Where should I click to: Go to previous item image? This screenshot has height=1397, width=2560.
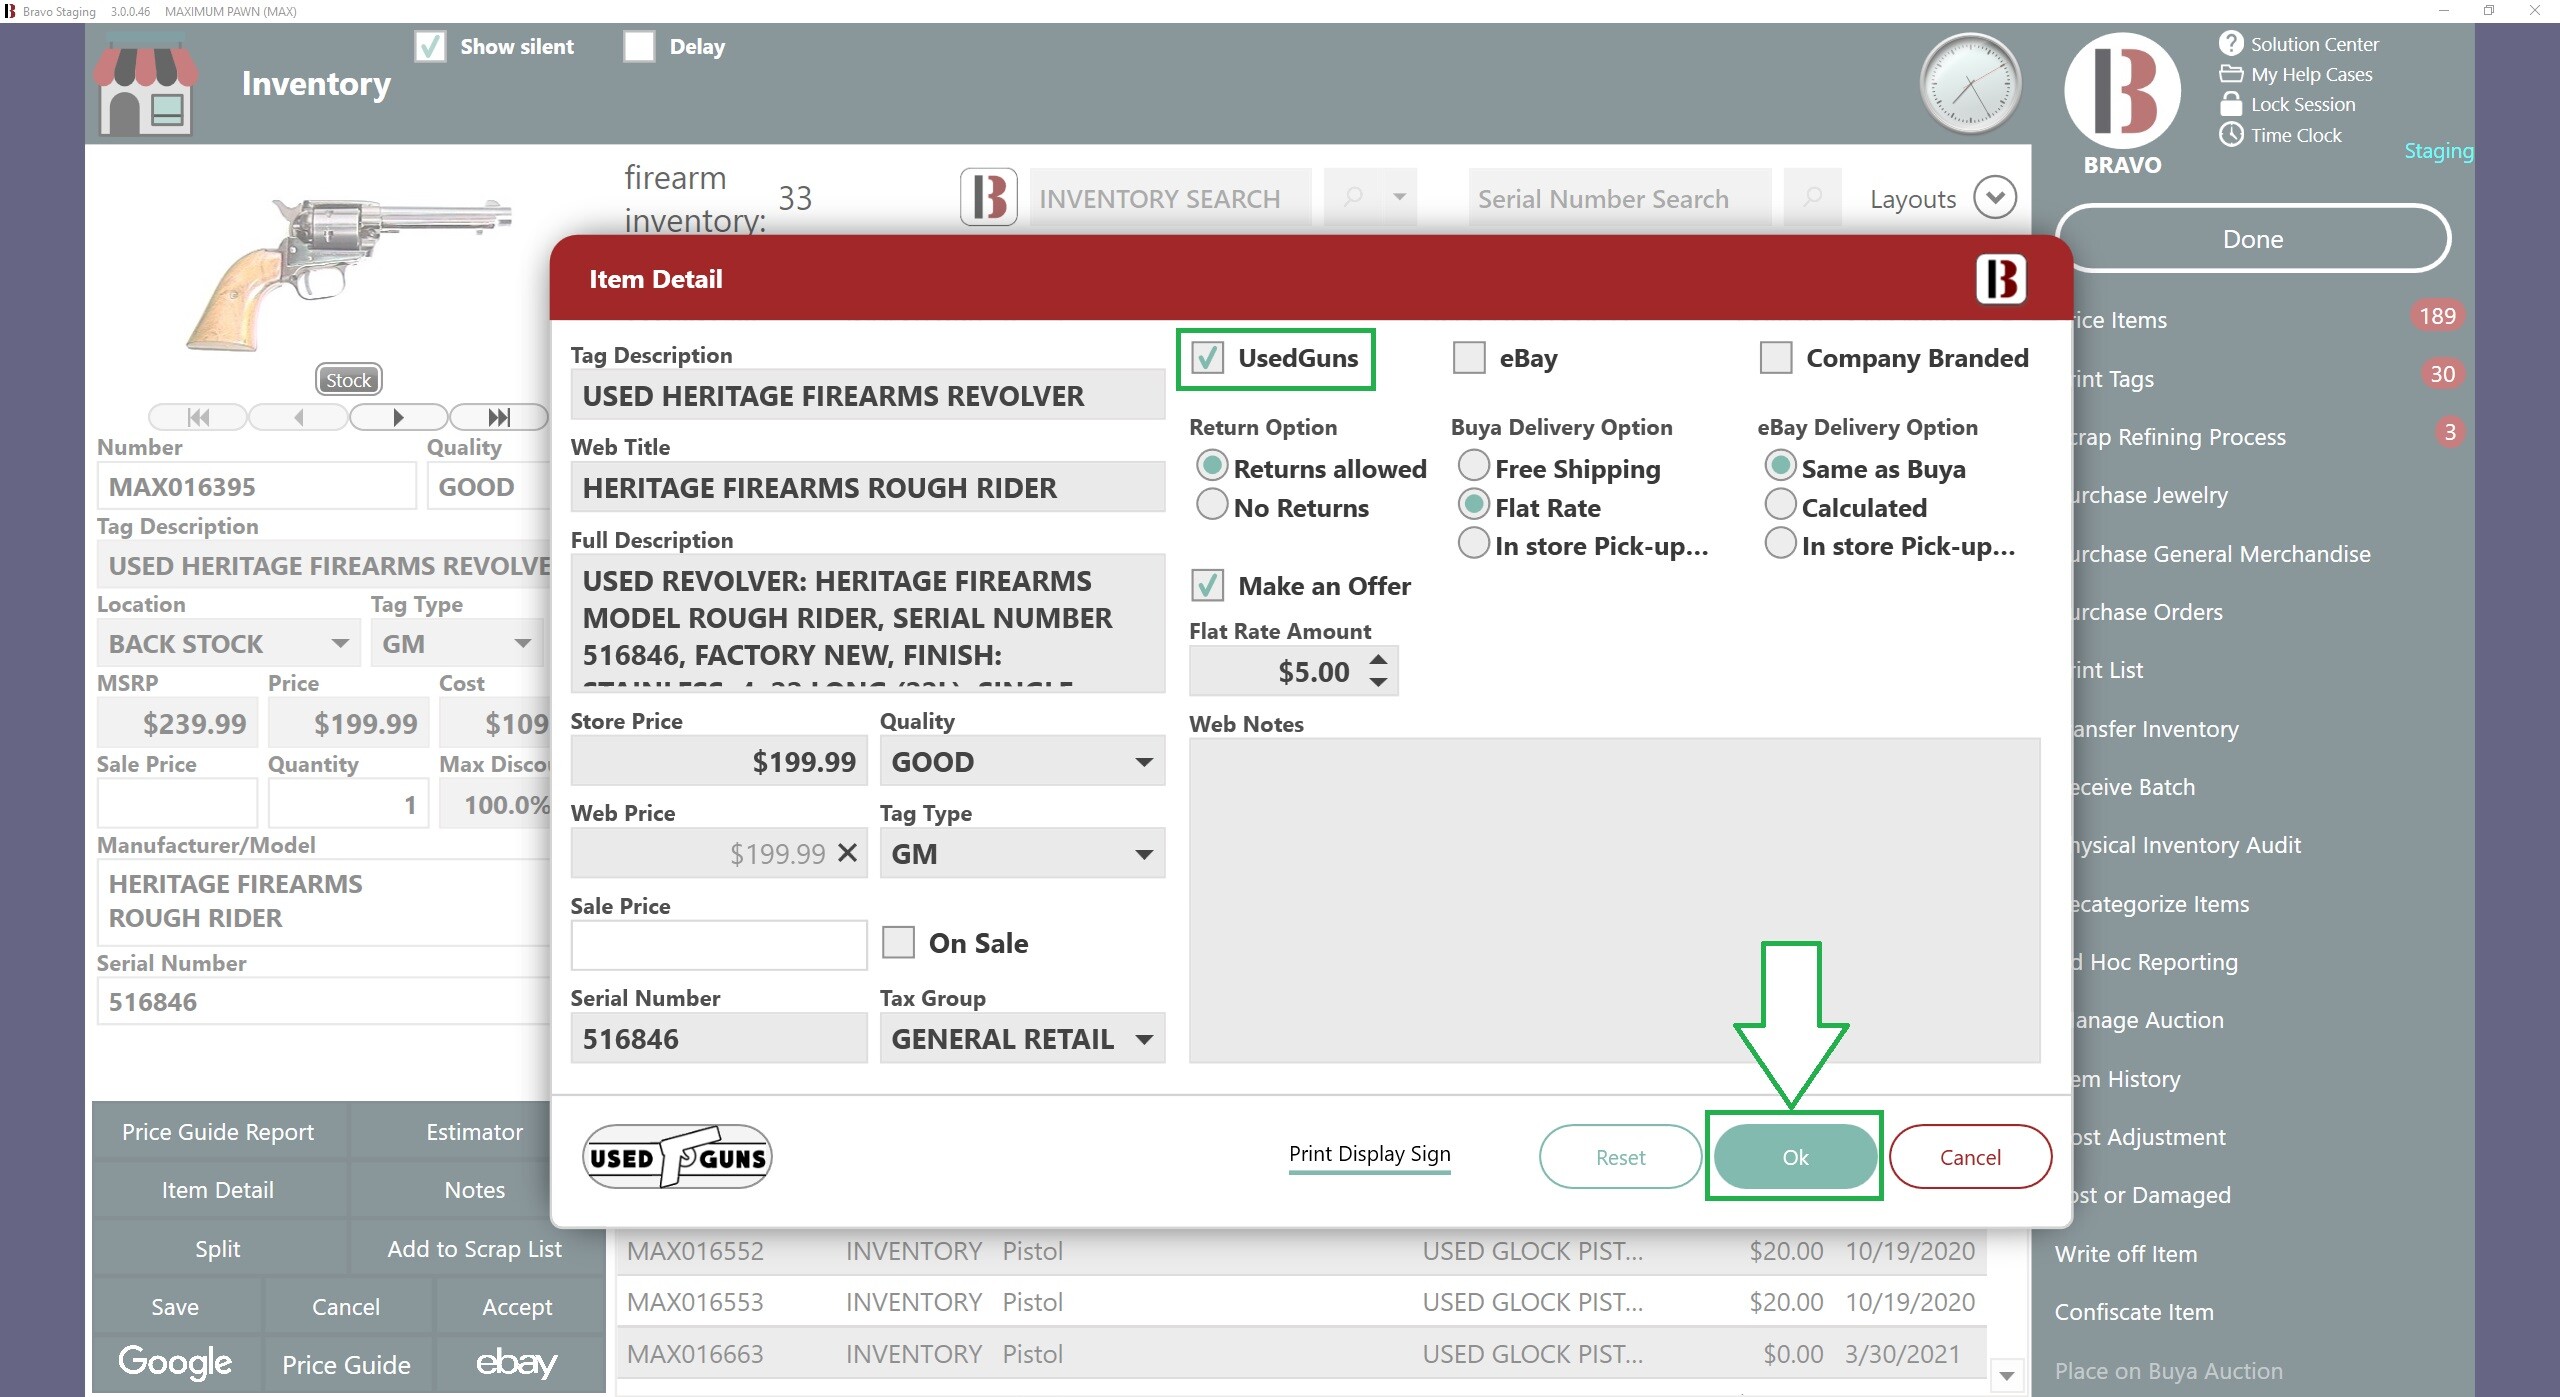(x=298, y=417)
